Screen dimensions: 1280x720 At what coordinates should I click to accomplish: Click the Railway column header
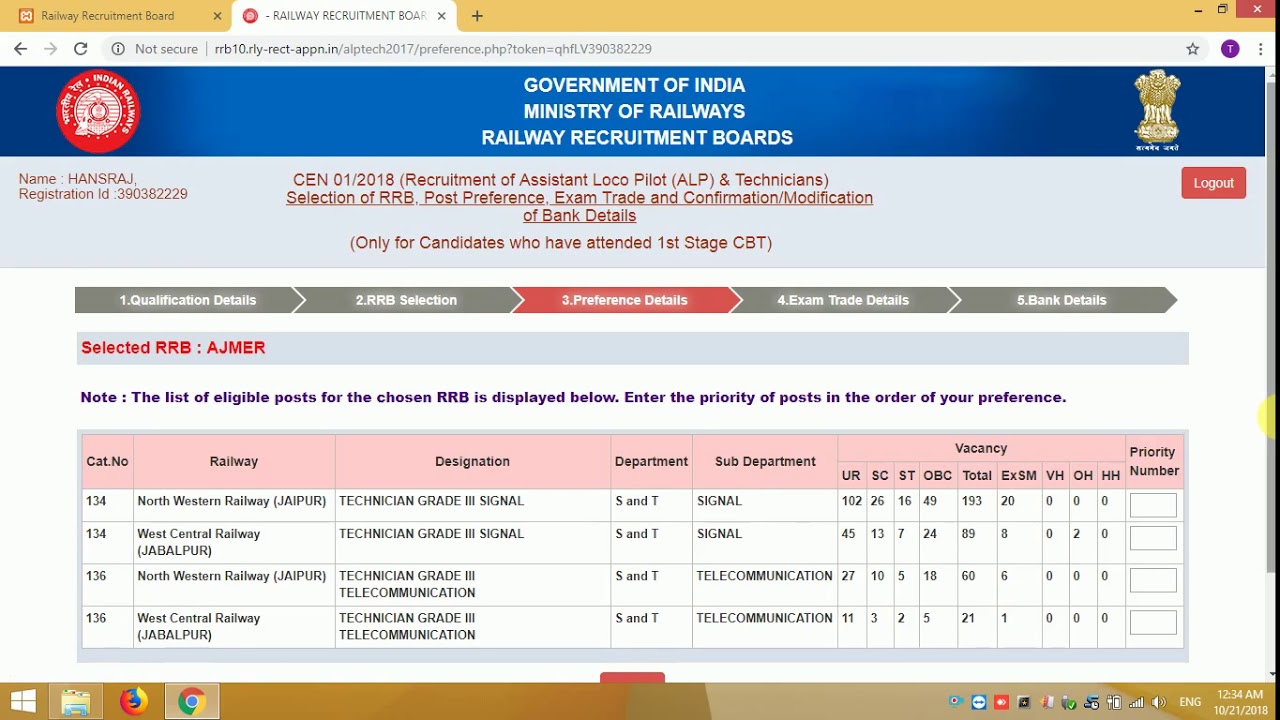[x=234, y=461]
